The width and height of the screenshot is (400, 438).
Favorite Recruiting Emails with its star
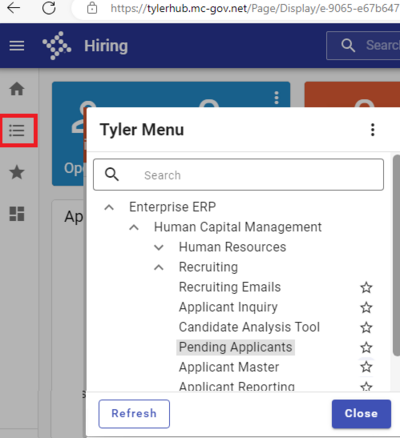tap(366, 287)
